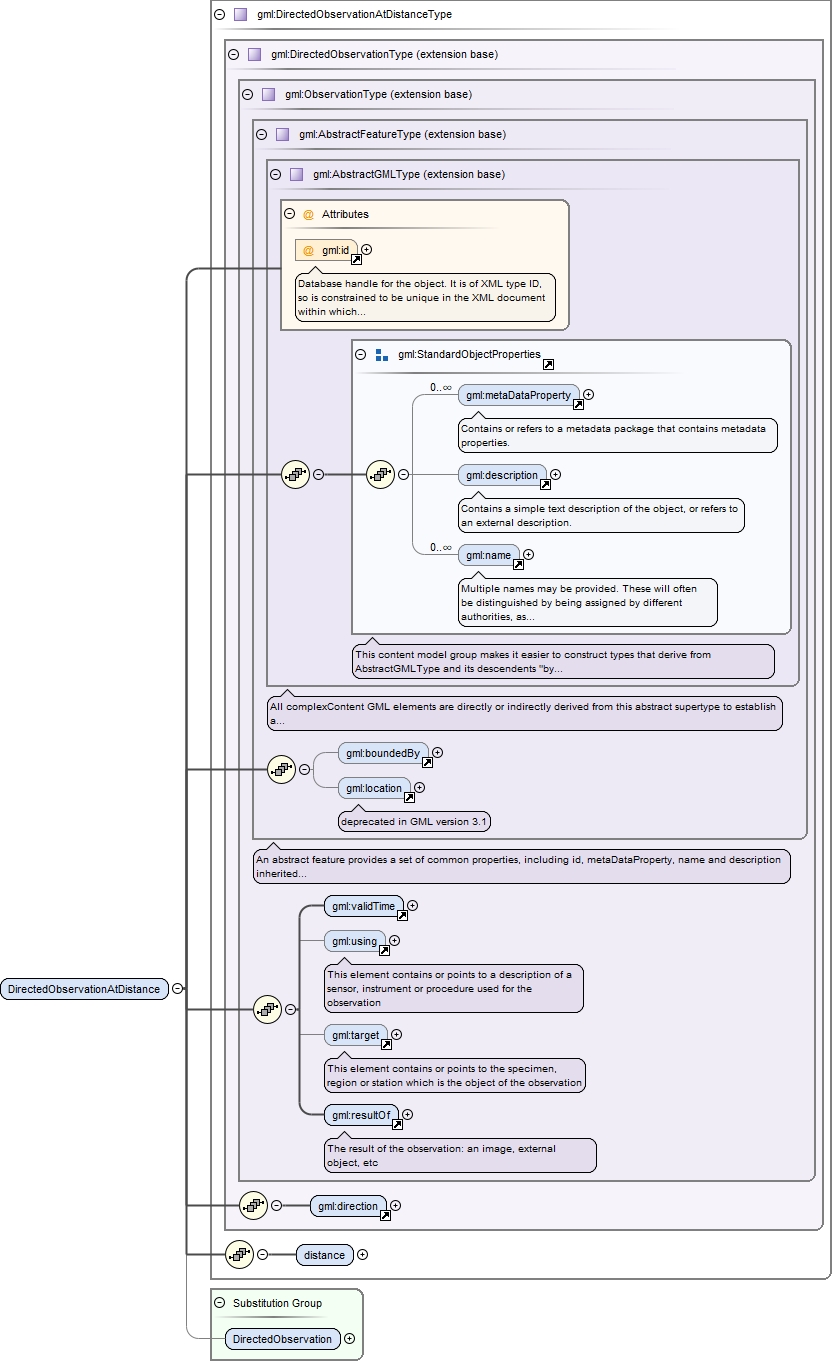
Task: Collapse the DirectedObservationAtDistance root node
Action: [x=177, y=989]
